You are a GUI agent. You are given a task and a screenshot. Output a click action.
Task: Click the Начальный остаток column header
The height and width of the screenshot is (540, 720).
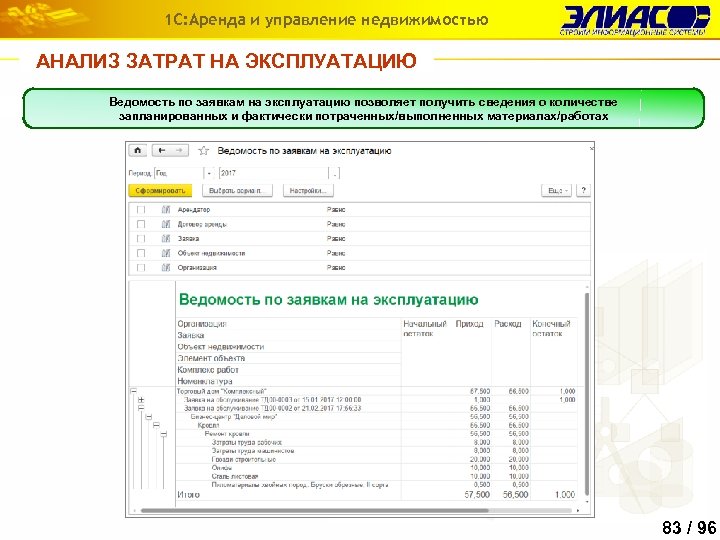(x=425, y=328)
